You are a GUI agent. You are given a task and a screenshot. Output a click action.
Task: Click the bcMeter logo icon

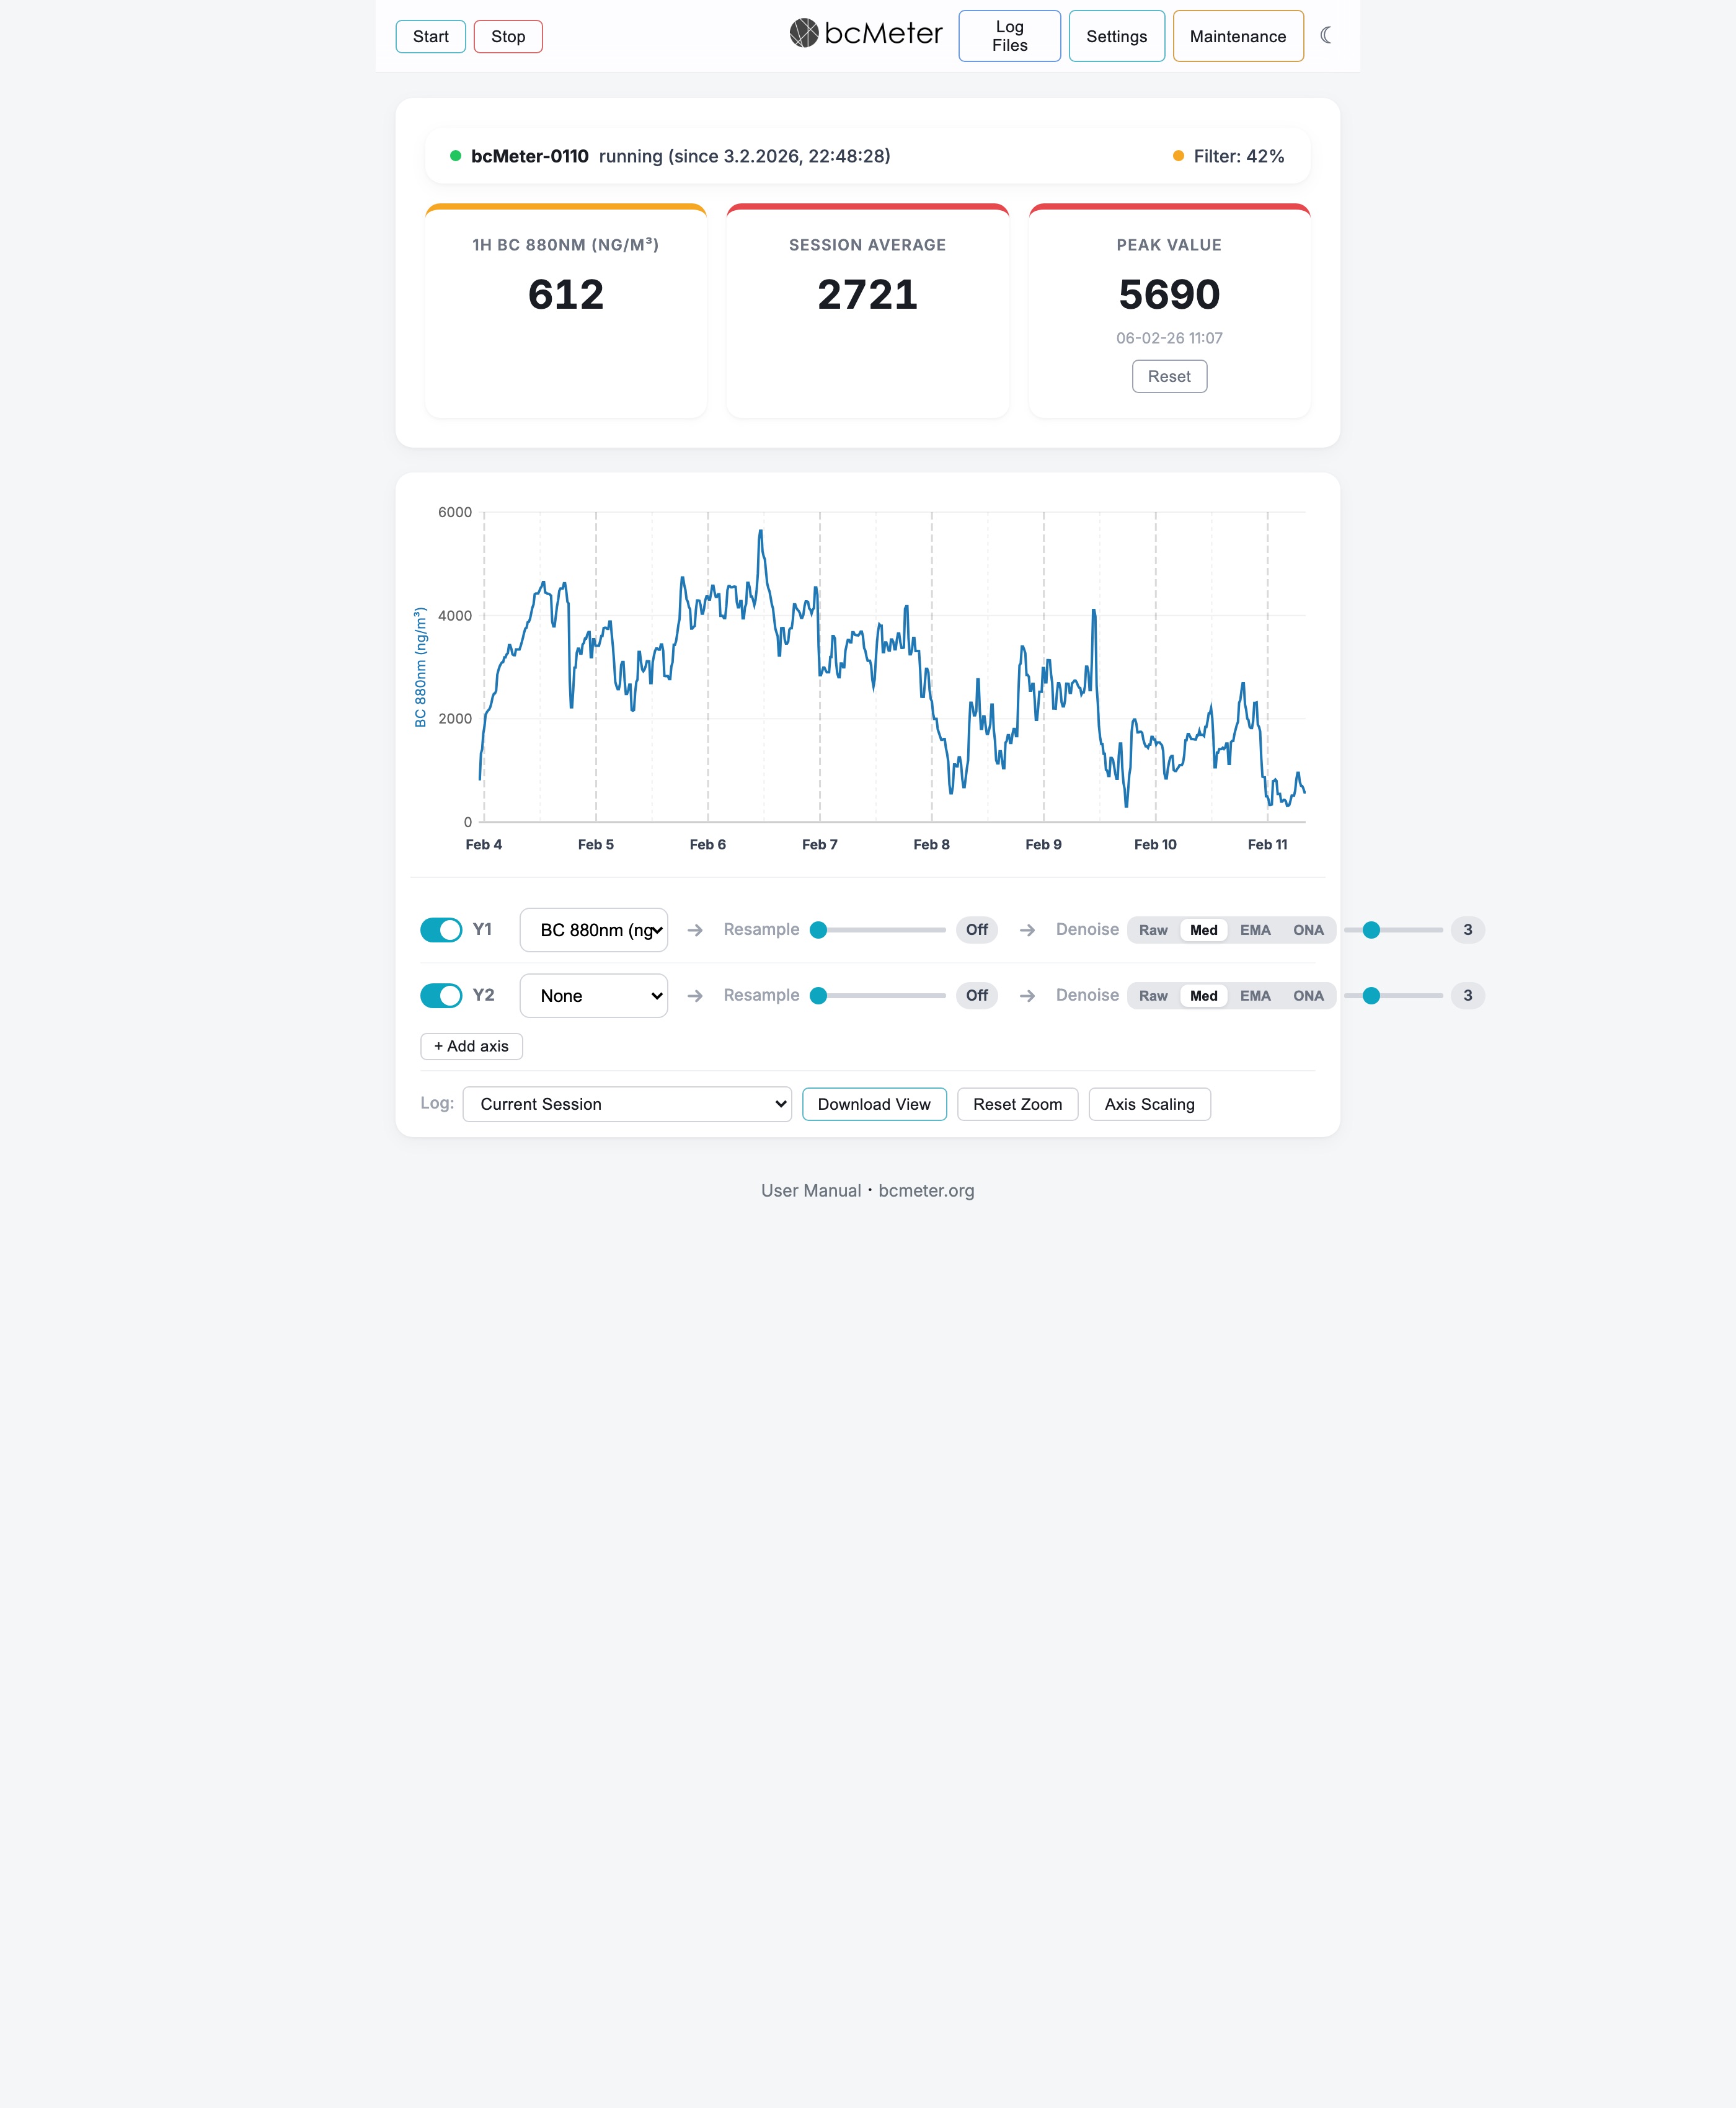pos(804,33)
